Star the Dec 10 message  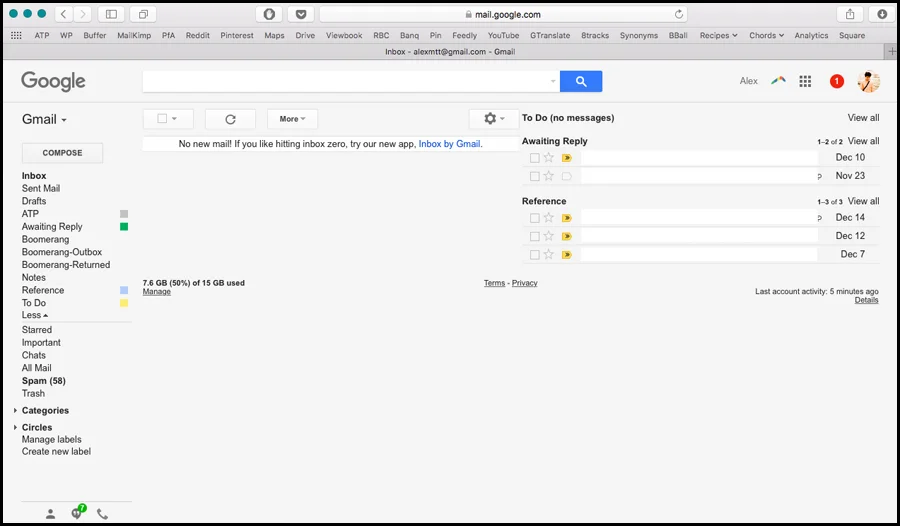pos(549,157)
